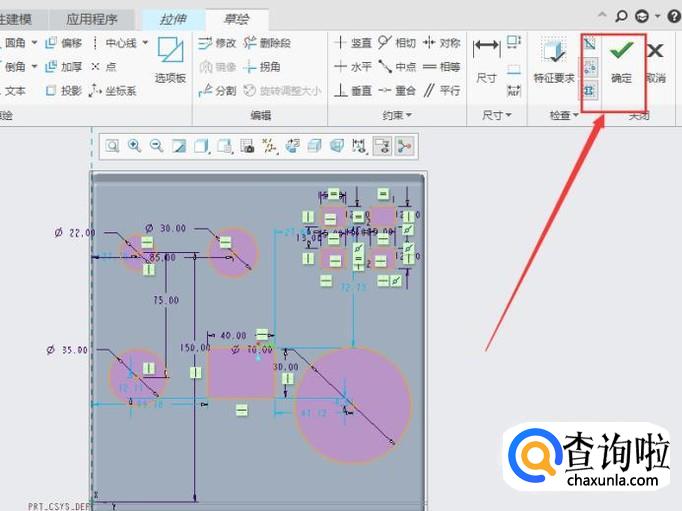Open the datum display filters icon
Screen dimensions: 682x511
pos(270,146)
